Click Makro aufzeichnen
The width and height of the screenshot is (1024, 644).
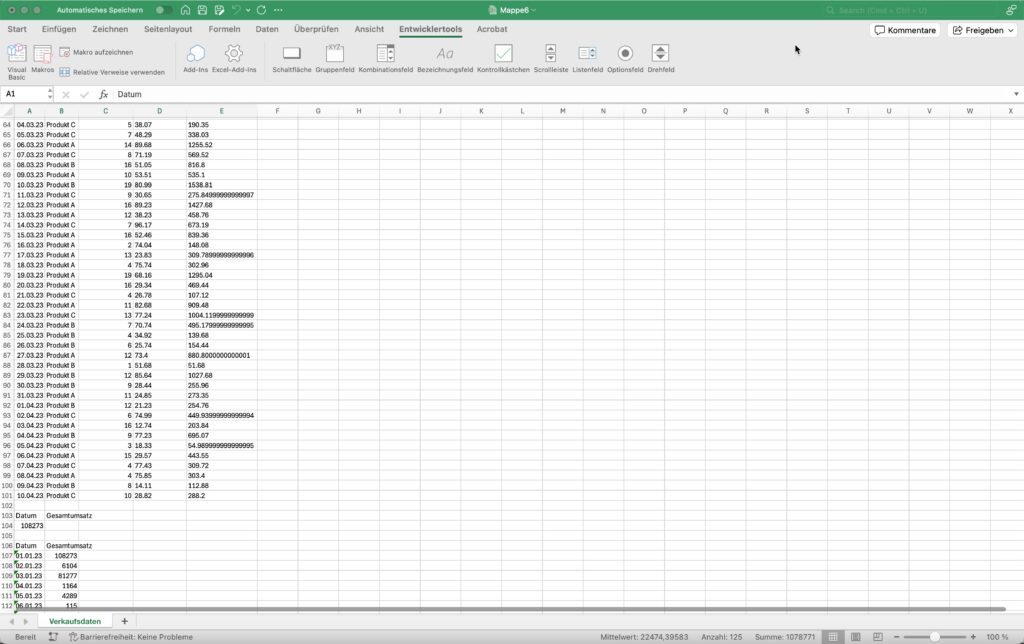coord(96,52)
